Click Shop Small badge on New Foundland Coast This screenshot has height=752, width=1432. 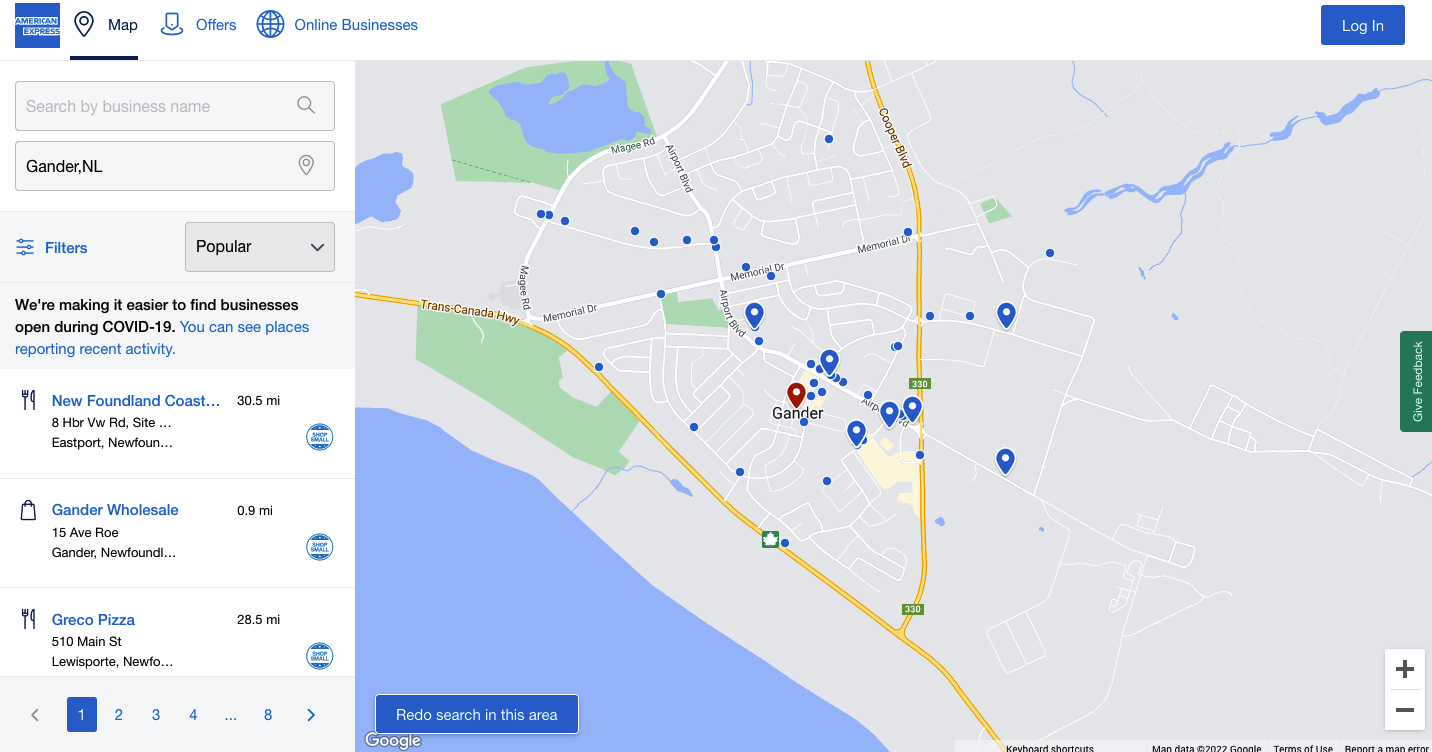click(319, 437)
